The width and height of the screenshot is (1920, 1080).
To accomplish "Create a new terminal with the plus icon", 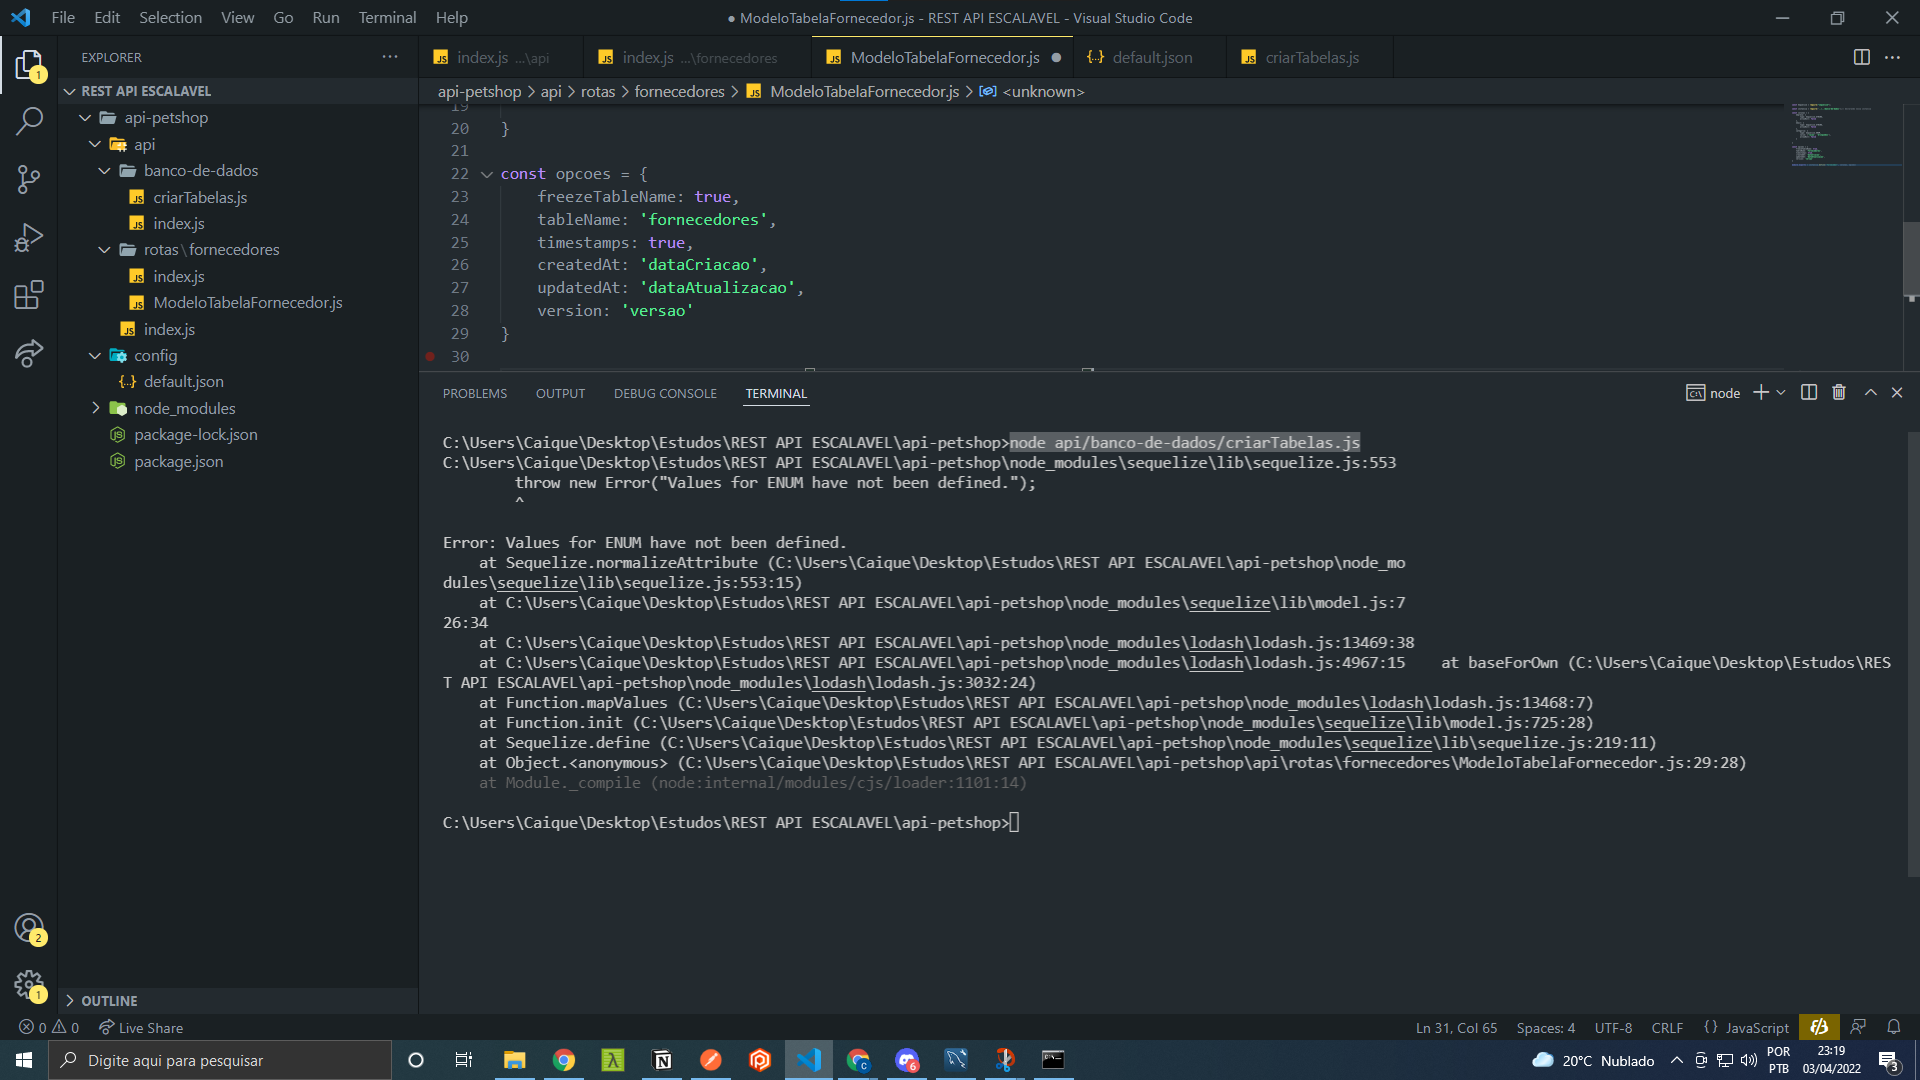I will [1760, 392].
